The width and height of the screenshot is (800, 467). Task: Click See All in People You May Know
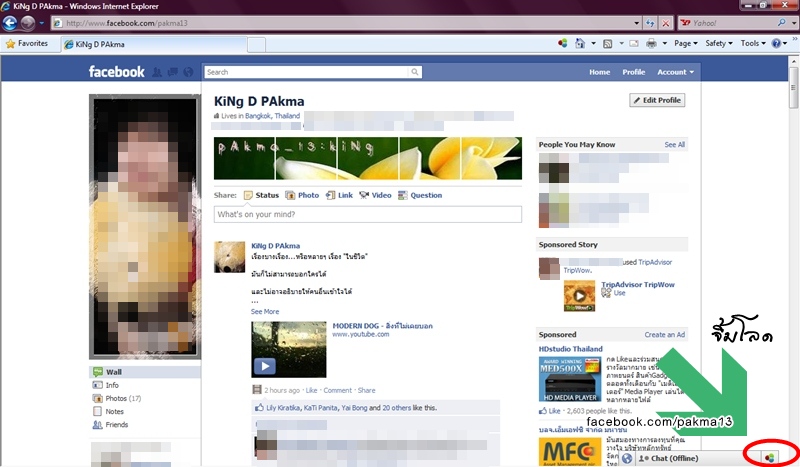[674, 144]
